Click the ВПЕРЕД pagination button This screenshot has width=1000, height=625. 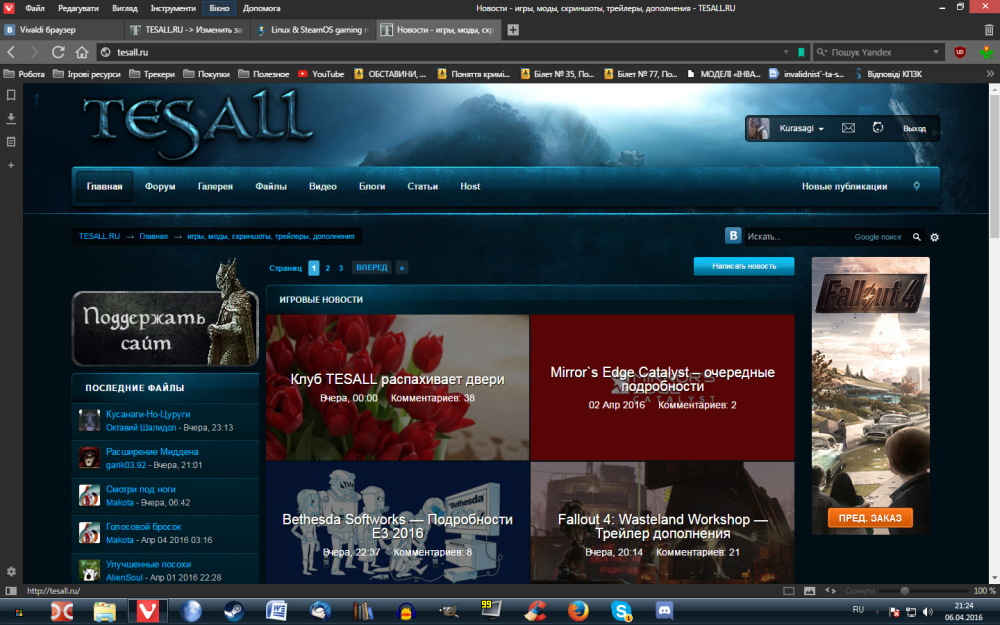(372, 267)
